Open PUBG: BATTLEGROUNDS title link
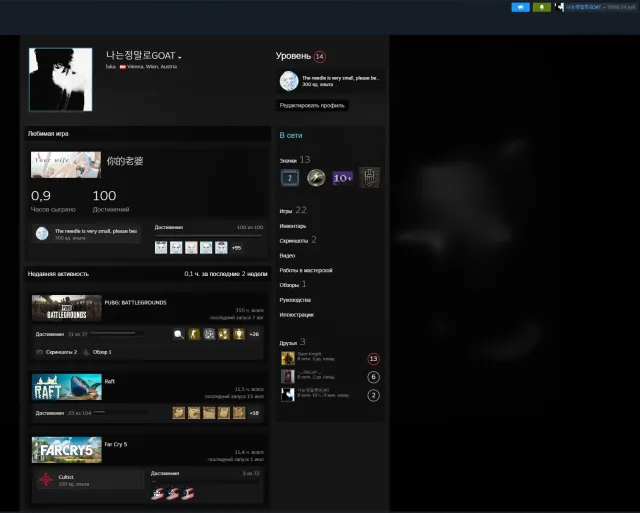Image resolution: width=640 pixels, height=513 pixels. (x=136, y=302)
